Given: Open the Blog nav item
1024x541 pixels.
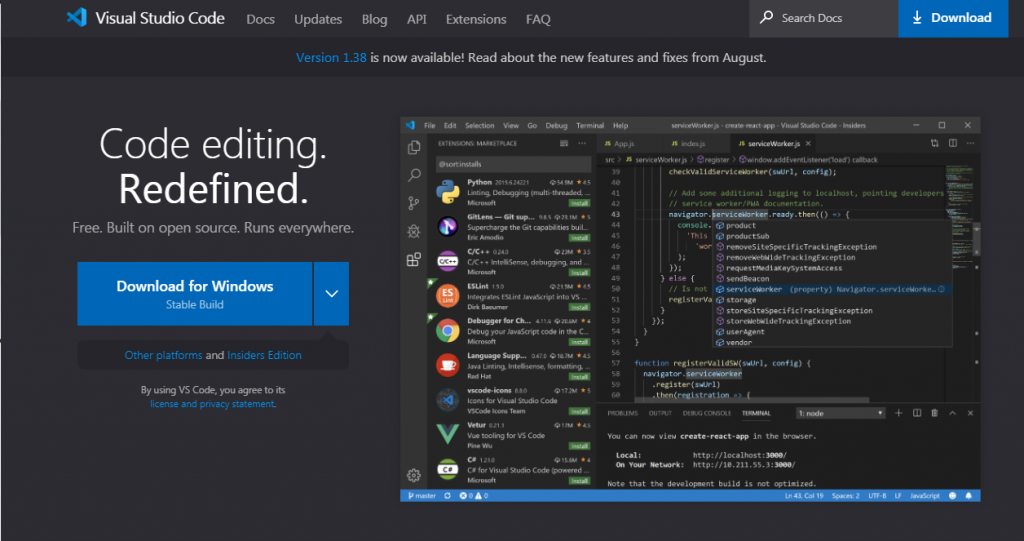Looking at the screenshot, I should (374, 19).
